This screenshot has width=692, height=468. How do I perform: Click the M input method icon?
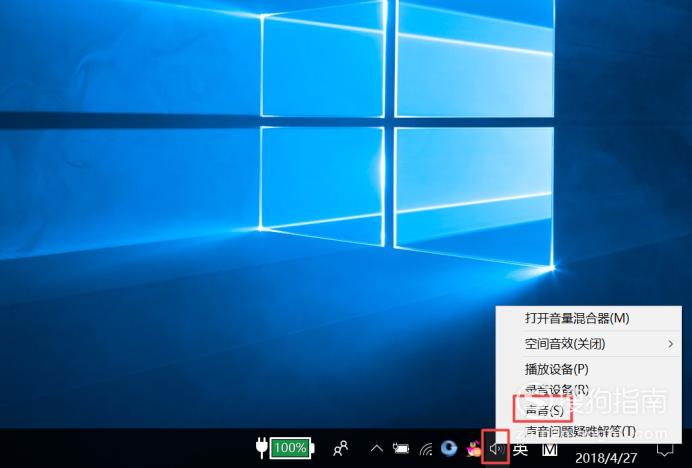(549, 449)
